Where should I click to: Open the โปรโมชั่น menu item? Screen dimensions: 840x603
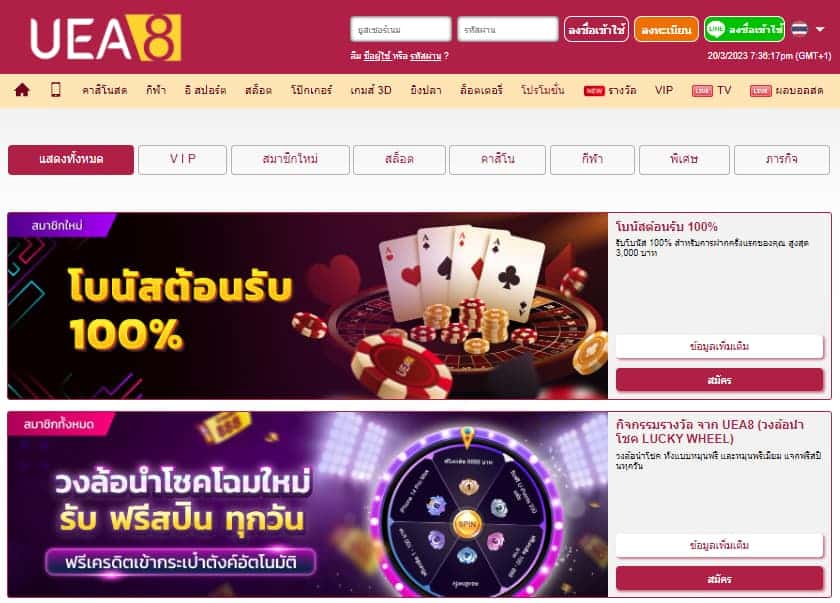pos(543,91)
